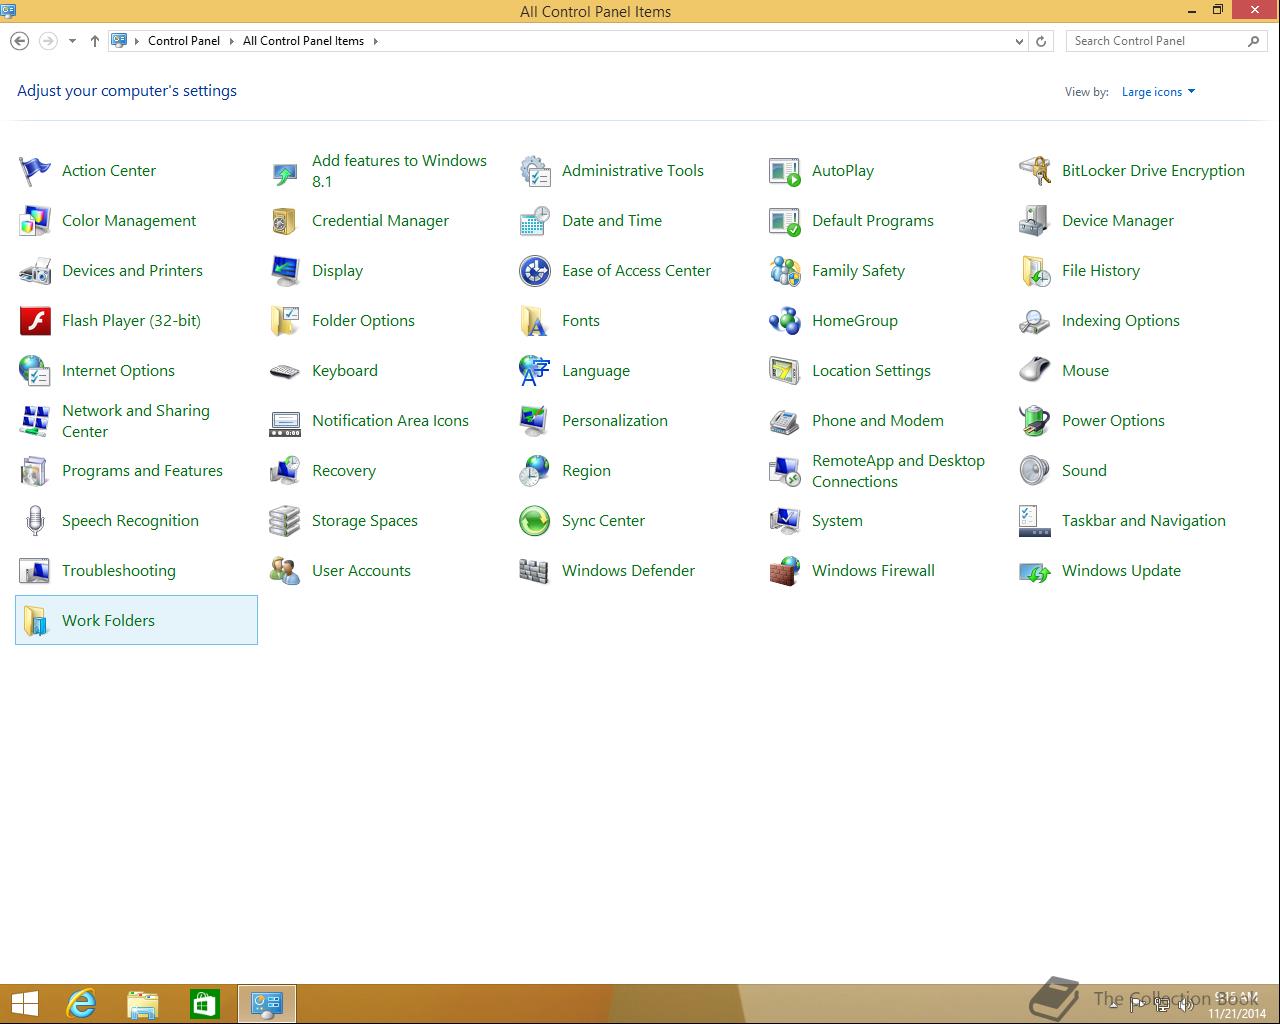This screenshot has width=1280, height=1024.
Task: Click the Windows Update icon
Action: 1035,571
